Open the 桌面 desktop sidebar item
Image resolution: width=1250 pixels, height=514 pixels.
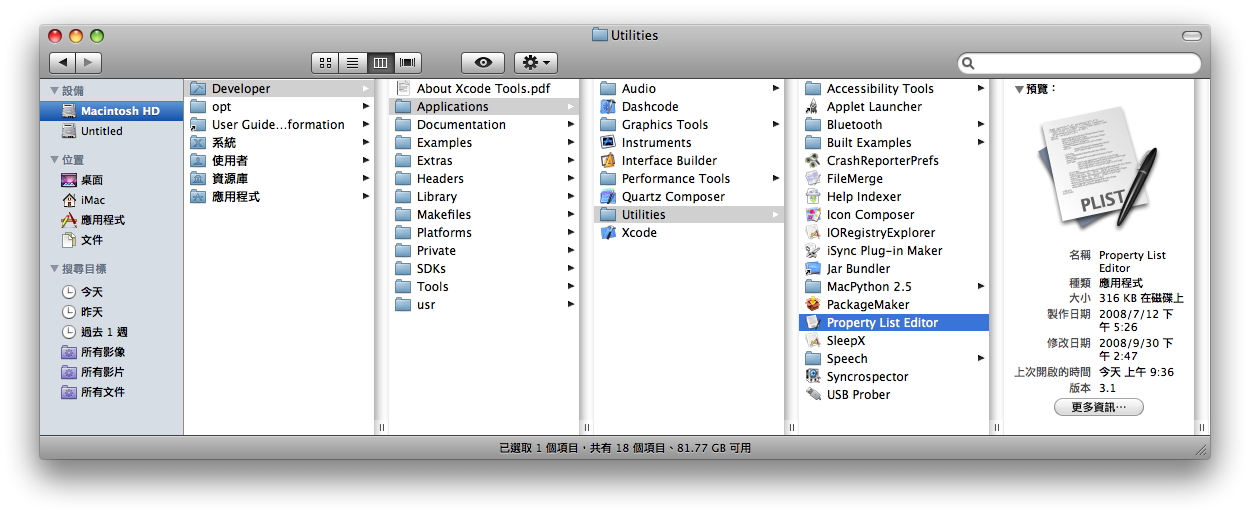tap(111, 180)
